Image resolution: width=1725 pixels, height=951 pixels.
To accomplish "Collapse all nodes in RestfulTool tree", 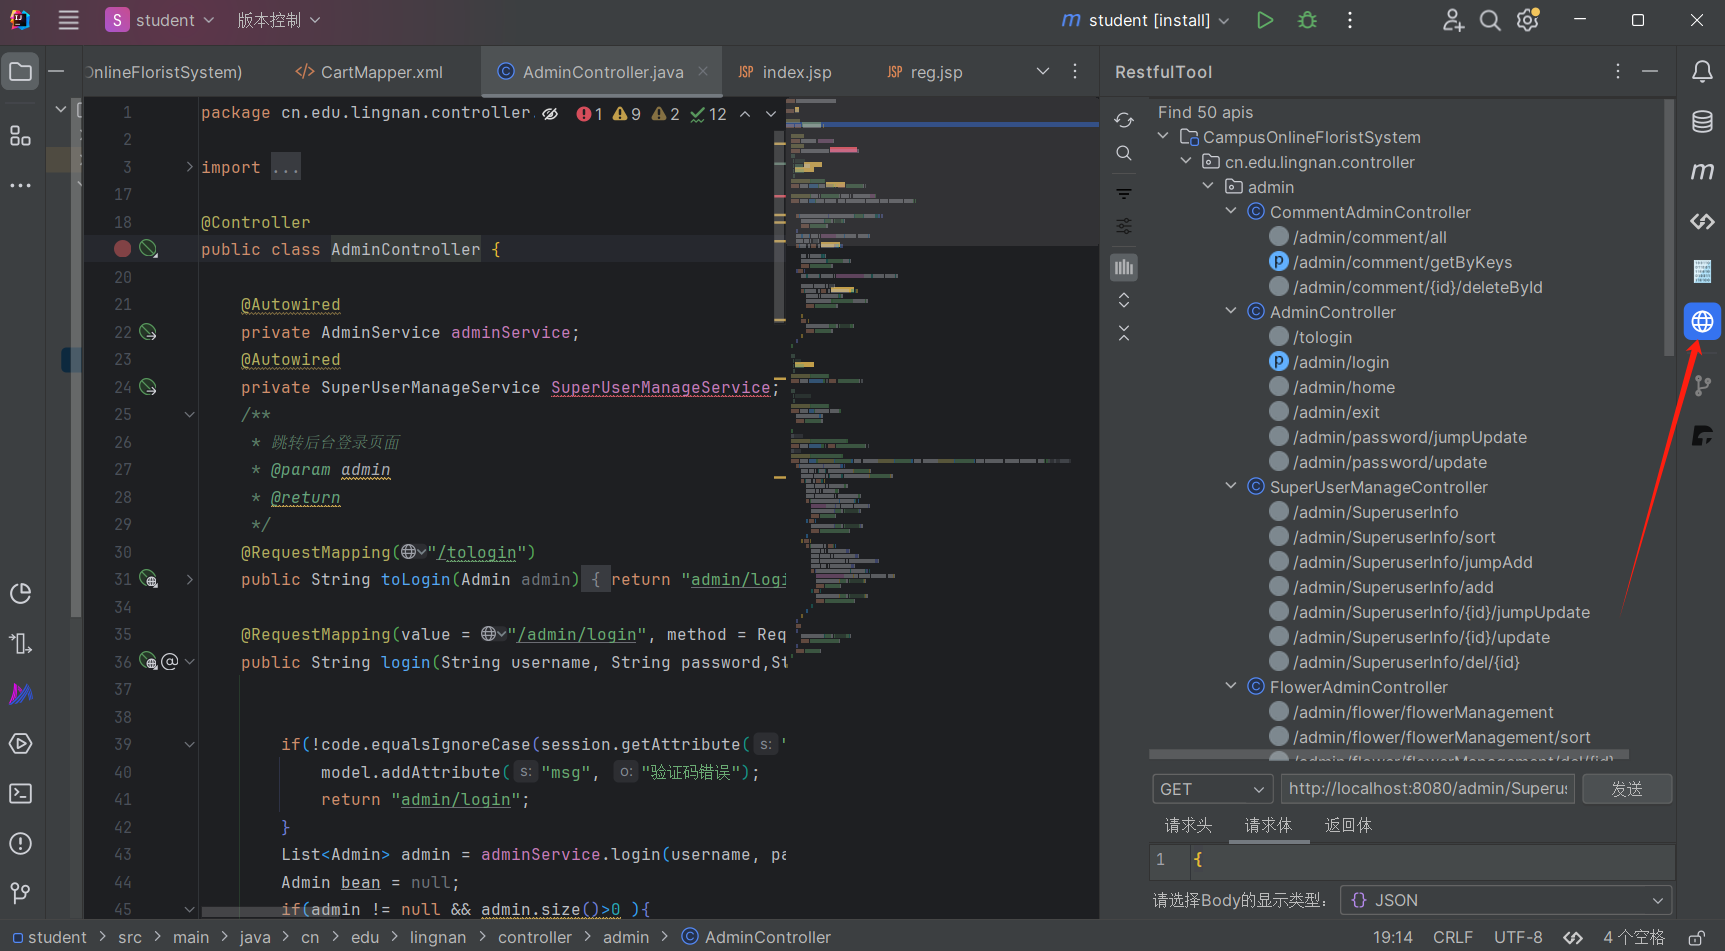I will click(x=1124, y=333).
